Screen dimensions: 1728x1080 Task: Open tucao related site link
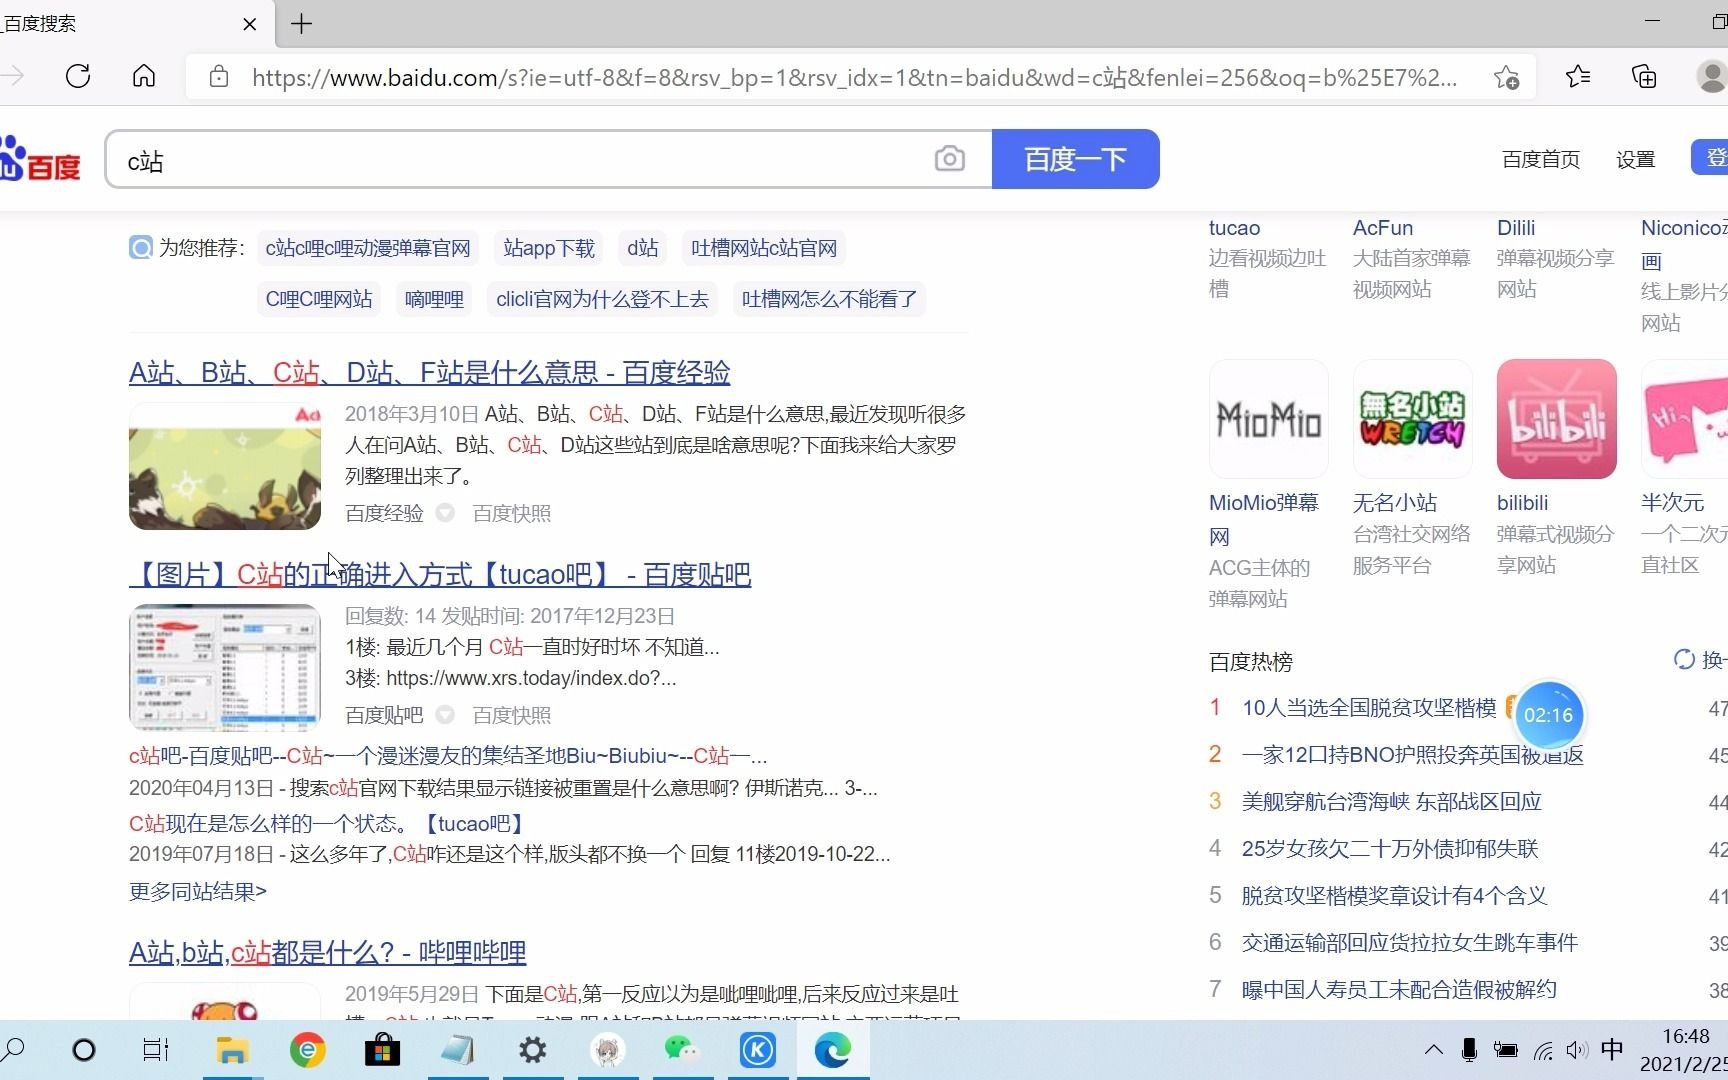[x=1234, y=228]
